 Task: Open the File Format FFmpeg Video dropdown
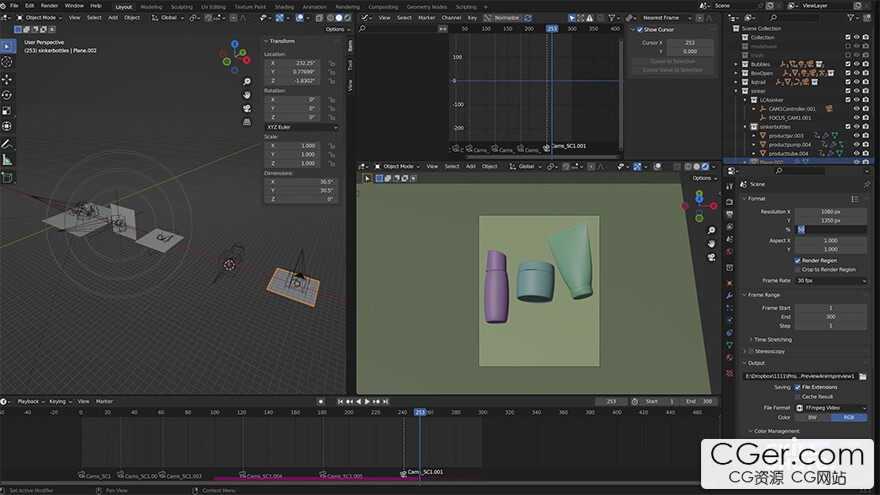pyautogui.click(x=831, y=408)
